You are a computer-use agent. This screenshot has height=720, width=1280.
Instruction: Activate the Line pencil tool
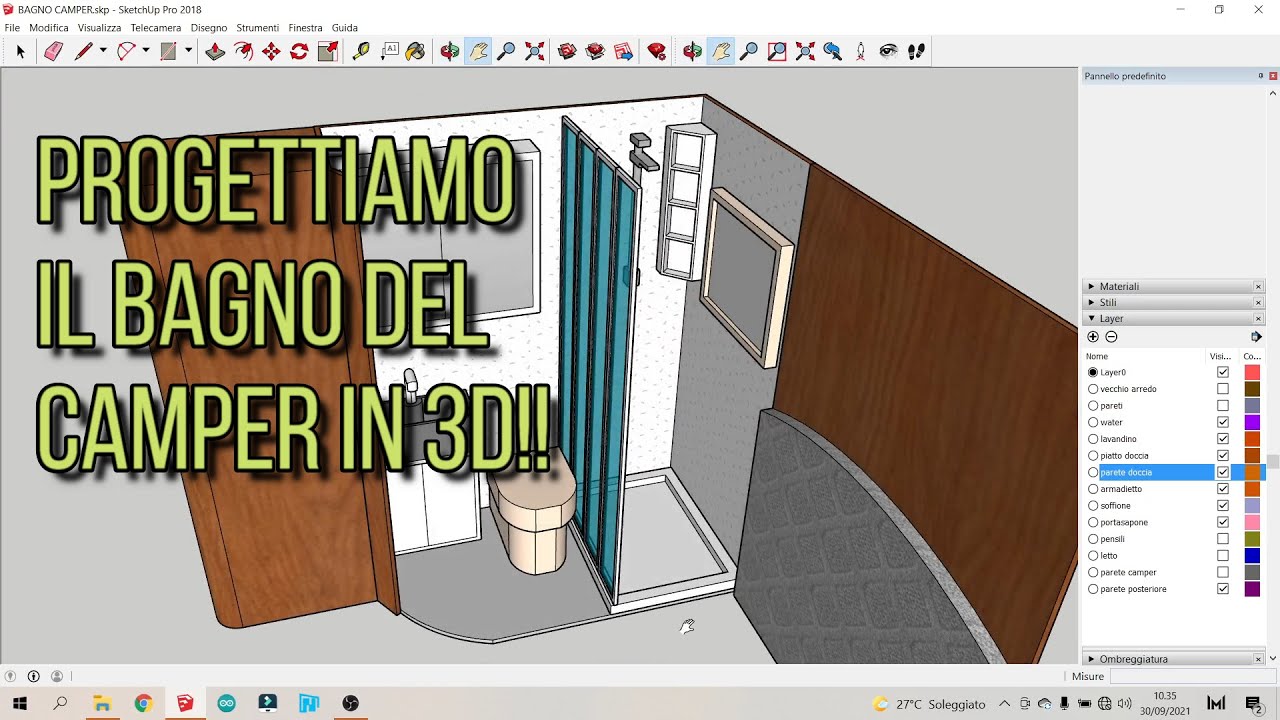point(83,51)
